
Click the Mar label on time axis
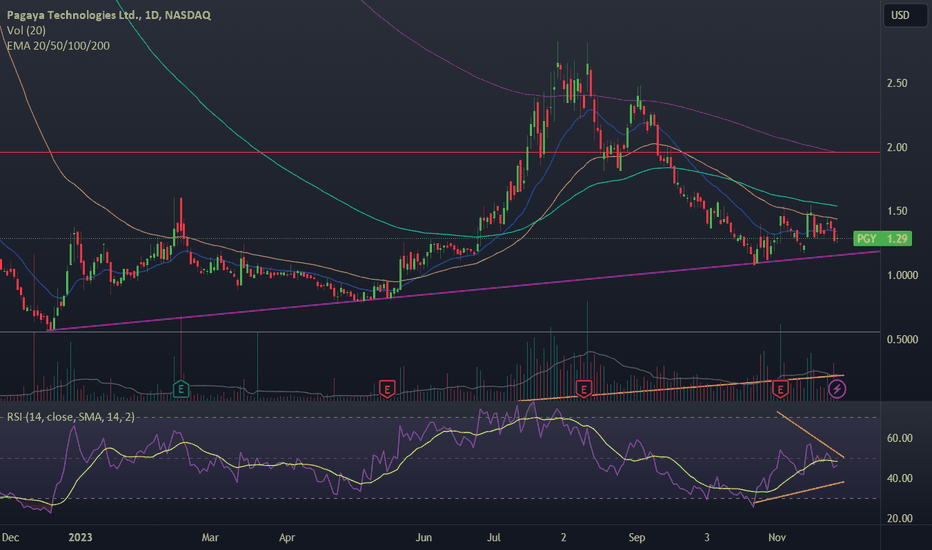[210, 538]
